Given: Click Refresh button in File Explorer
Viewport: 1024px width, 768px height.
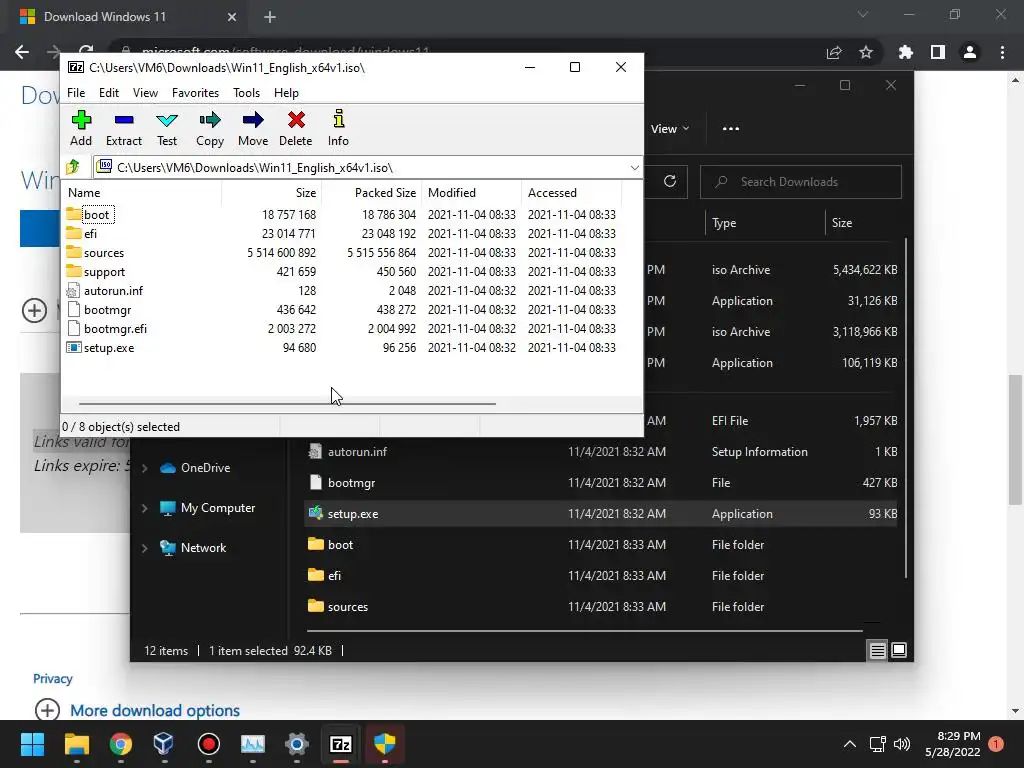Looking at the screenshot, I should 670,182.
